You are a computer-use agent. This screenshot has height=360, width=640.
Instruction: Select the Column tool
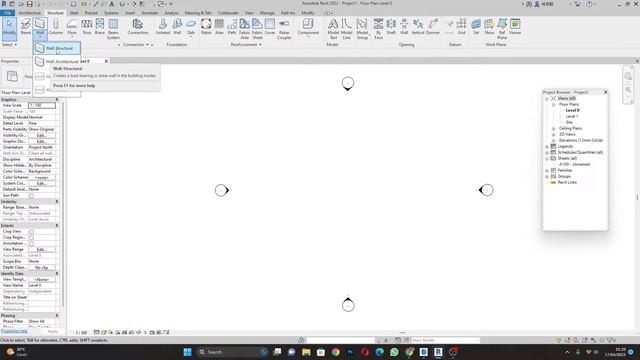(x=56, y=27)
